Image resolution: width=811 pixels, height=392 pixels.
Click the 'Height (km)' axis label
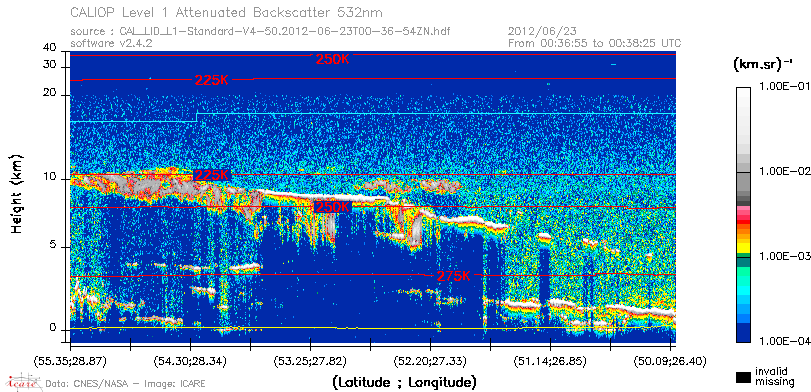17,194
